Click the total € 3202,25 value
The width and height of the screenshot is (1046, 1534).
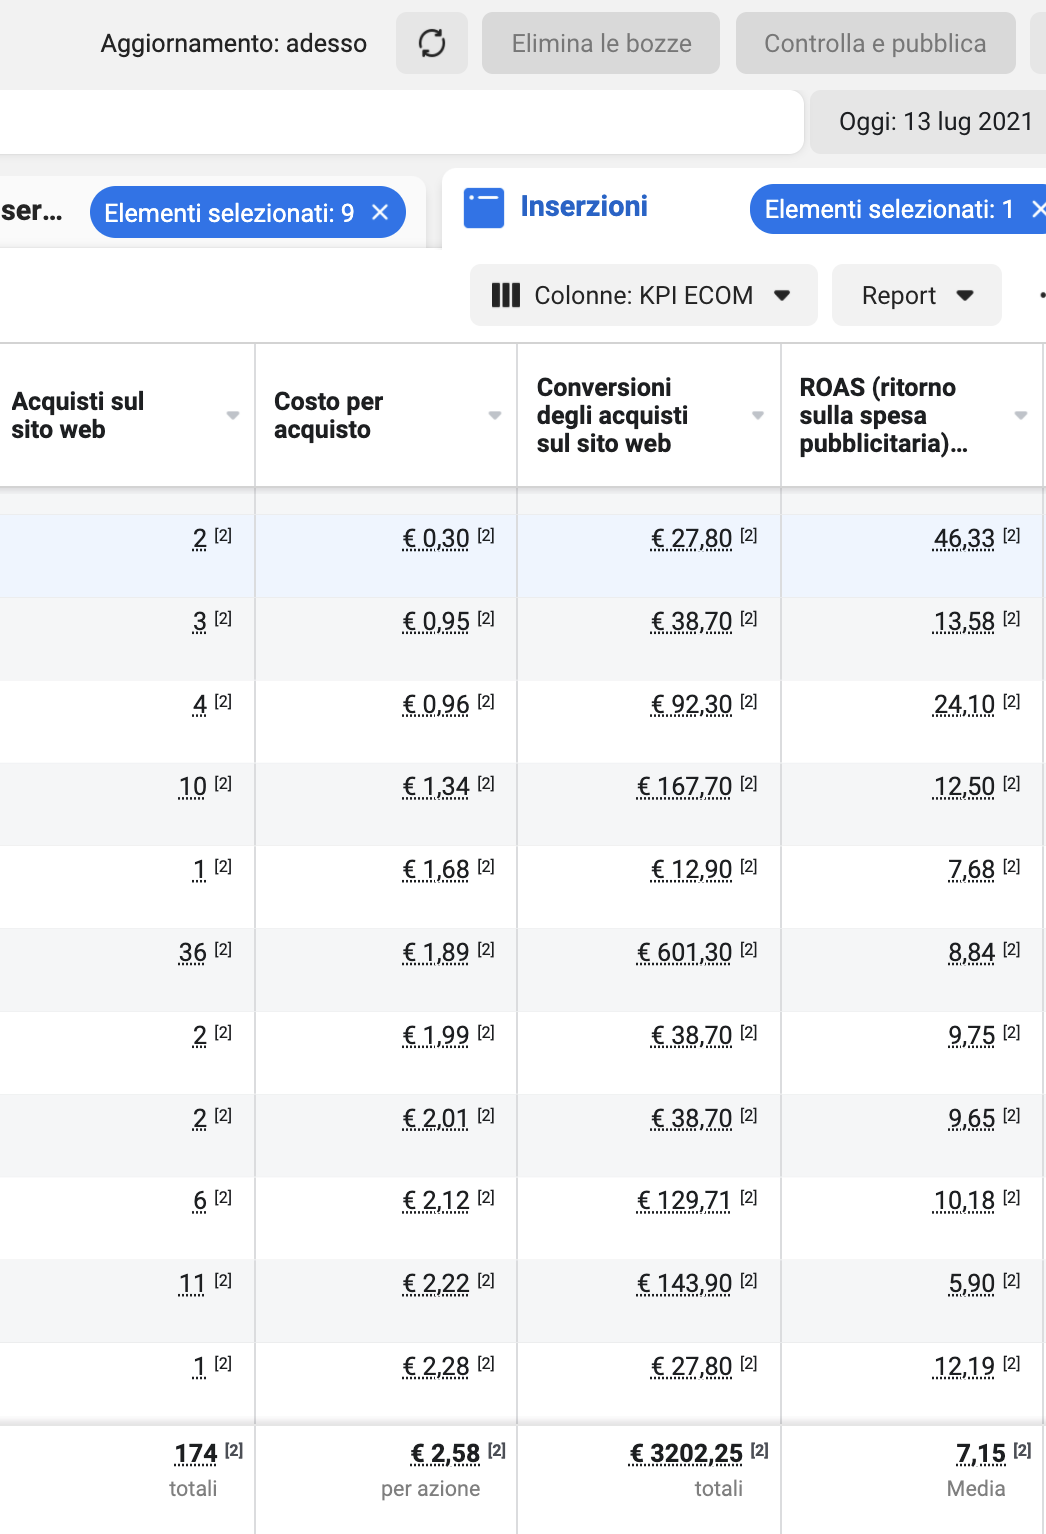(x=687, y=1453)
